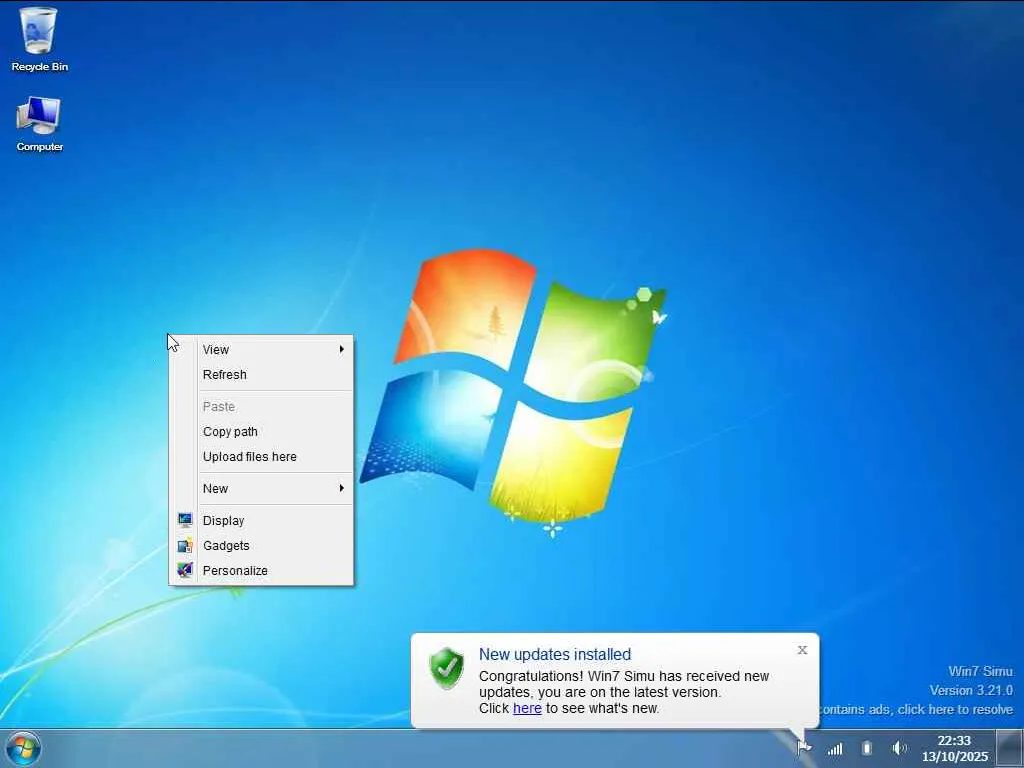The height and width of the screenshot is (768, 1024).
Task: Open the Display menu entry
Action: point(261,520)
